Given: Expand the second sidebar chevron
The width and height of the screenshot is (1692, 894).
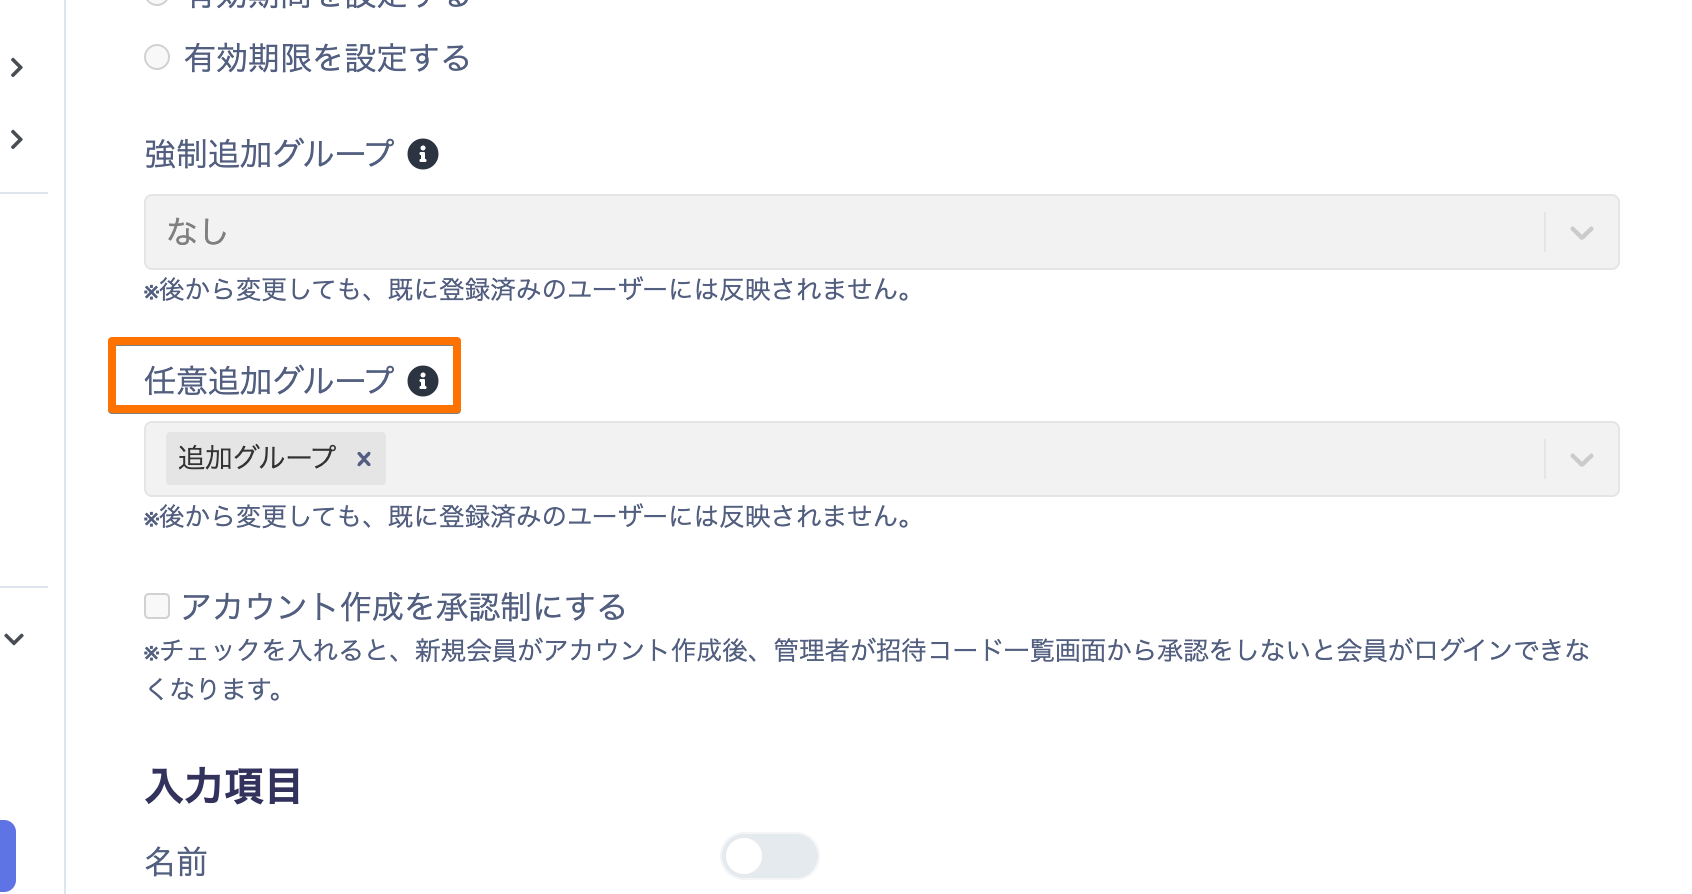Looking at the screenshot, I should pos(16,139).
